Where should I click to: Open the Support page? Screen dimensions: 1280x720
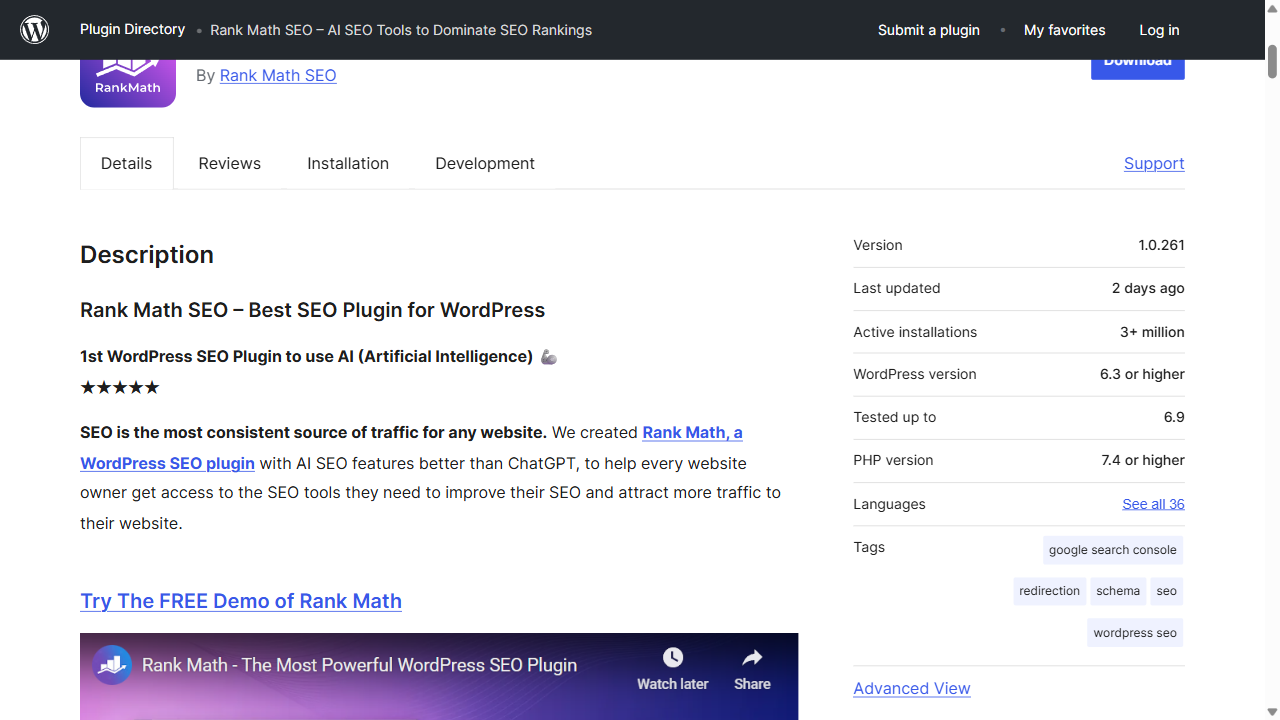point(1153,163)
